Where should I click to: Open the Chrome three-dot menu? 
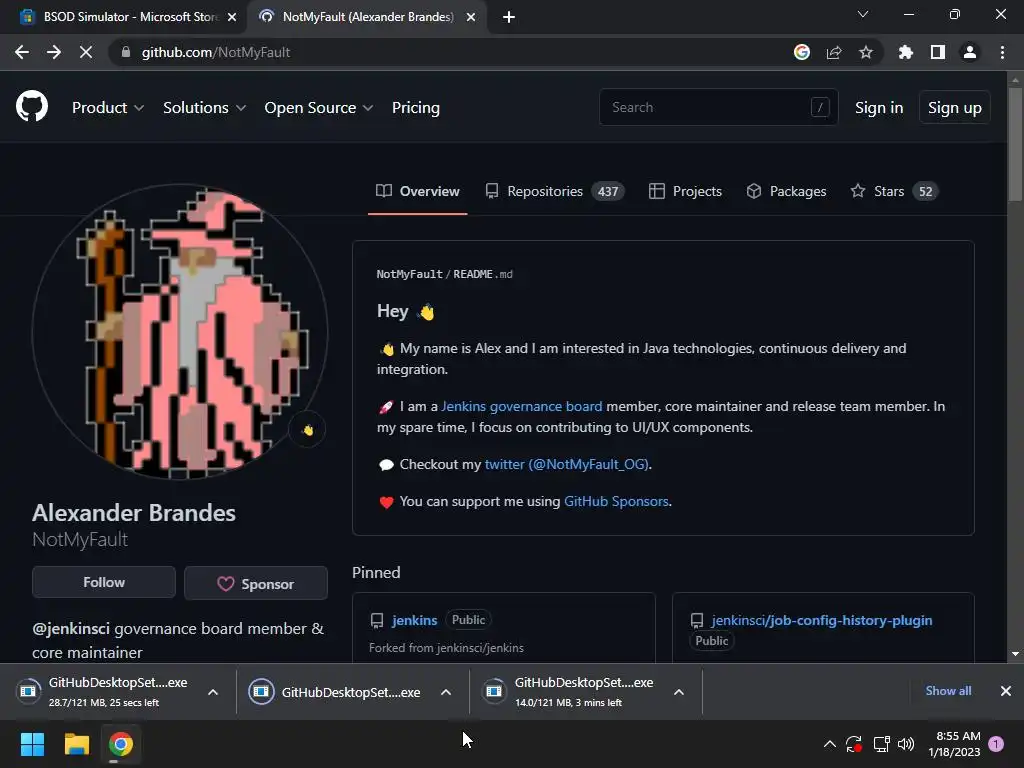[x=1002, y=52]
